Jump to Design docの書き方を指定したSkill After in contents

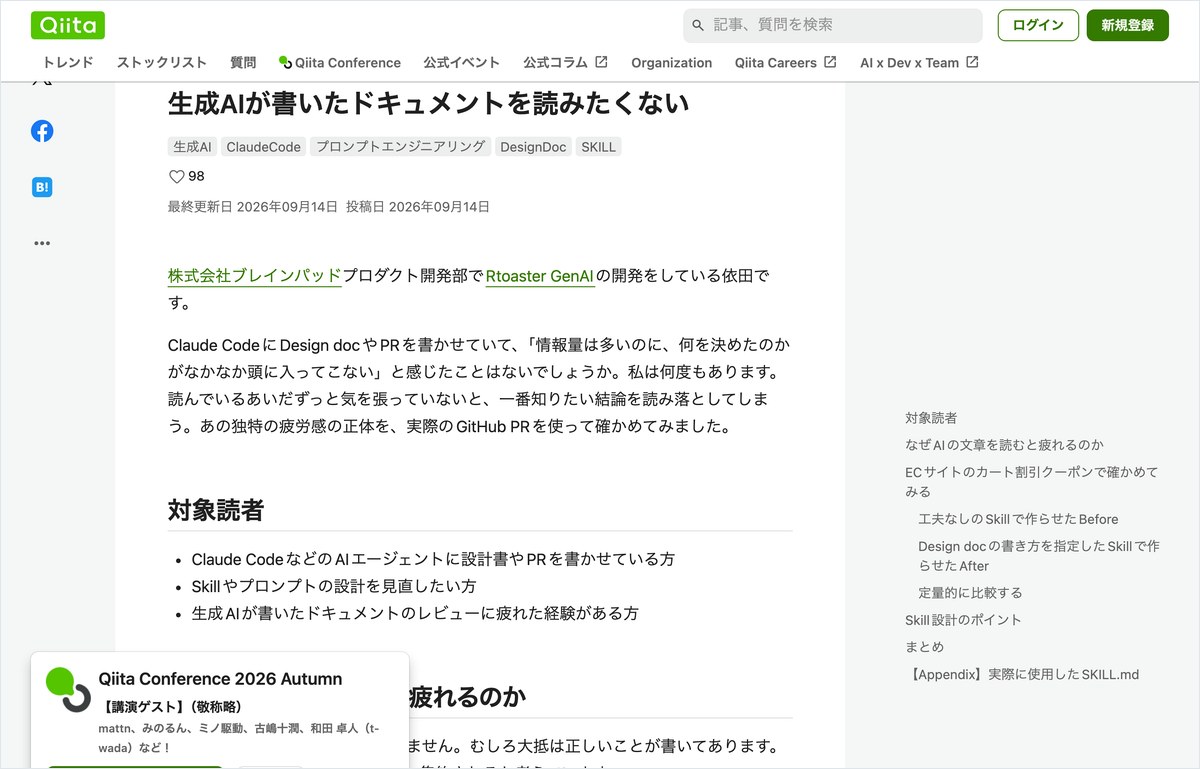click(x=1039, y=556)
